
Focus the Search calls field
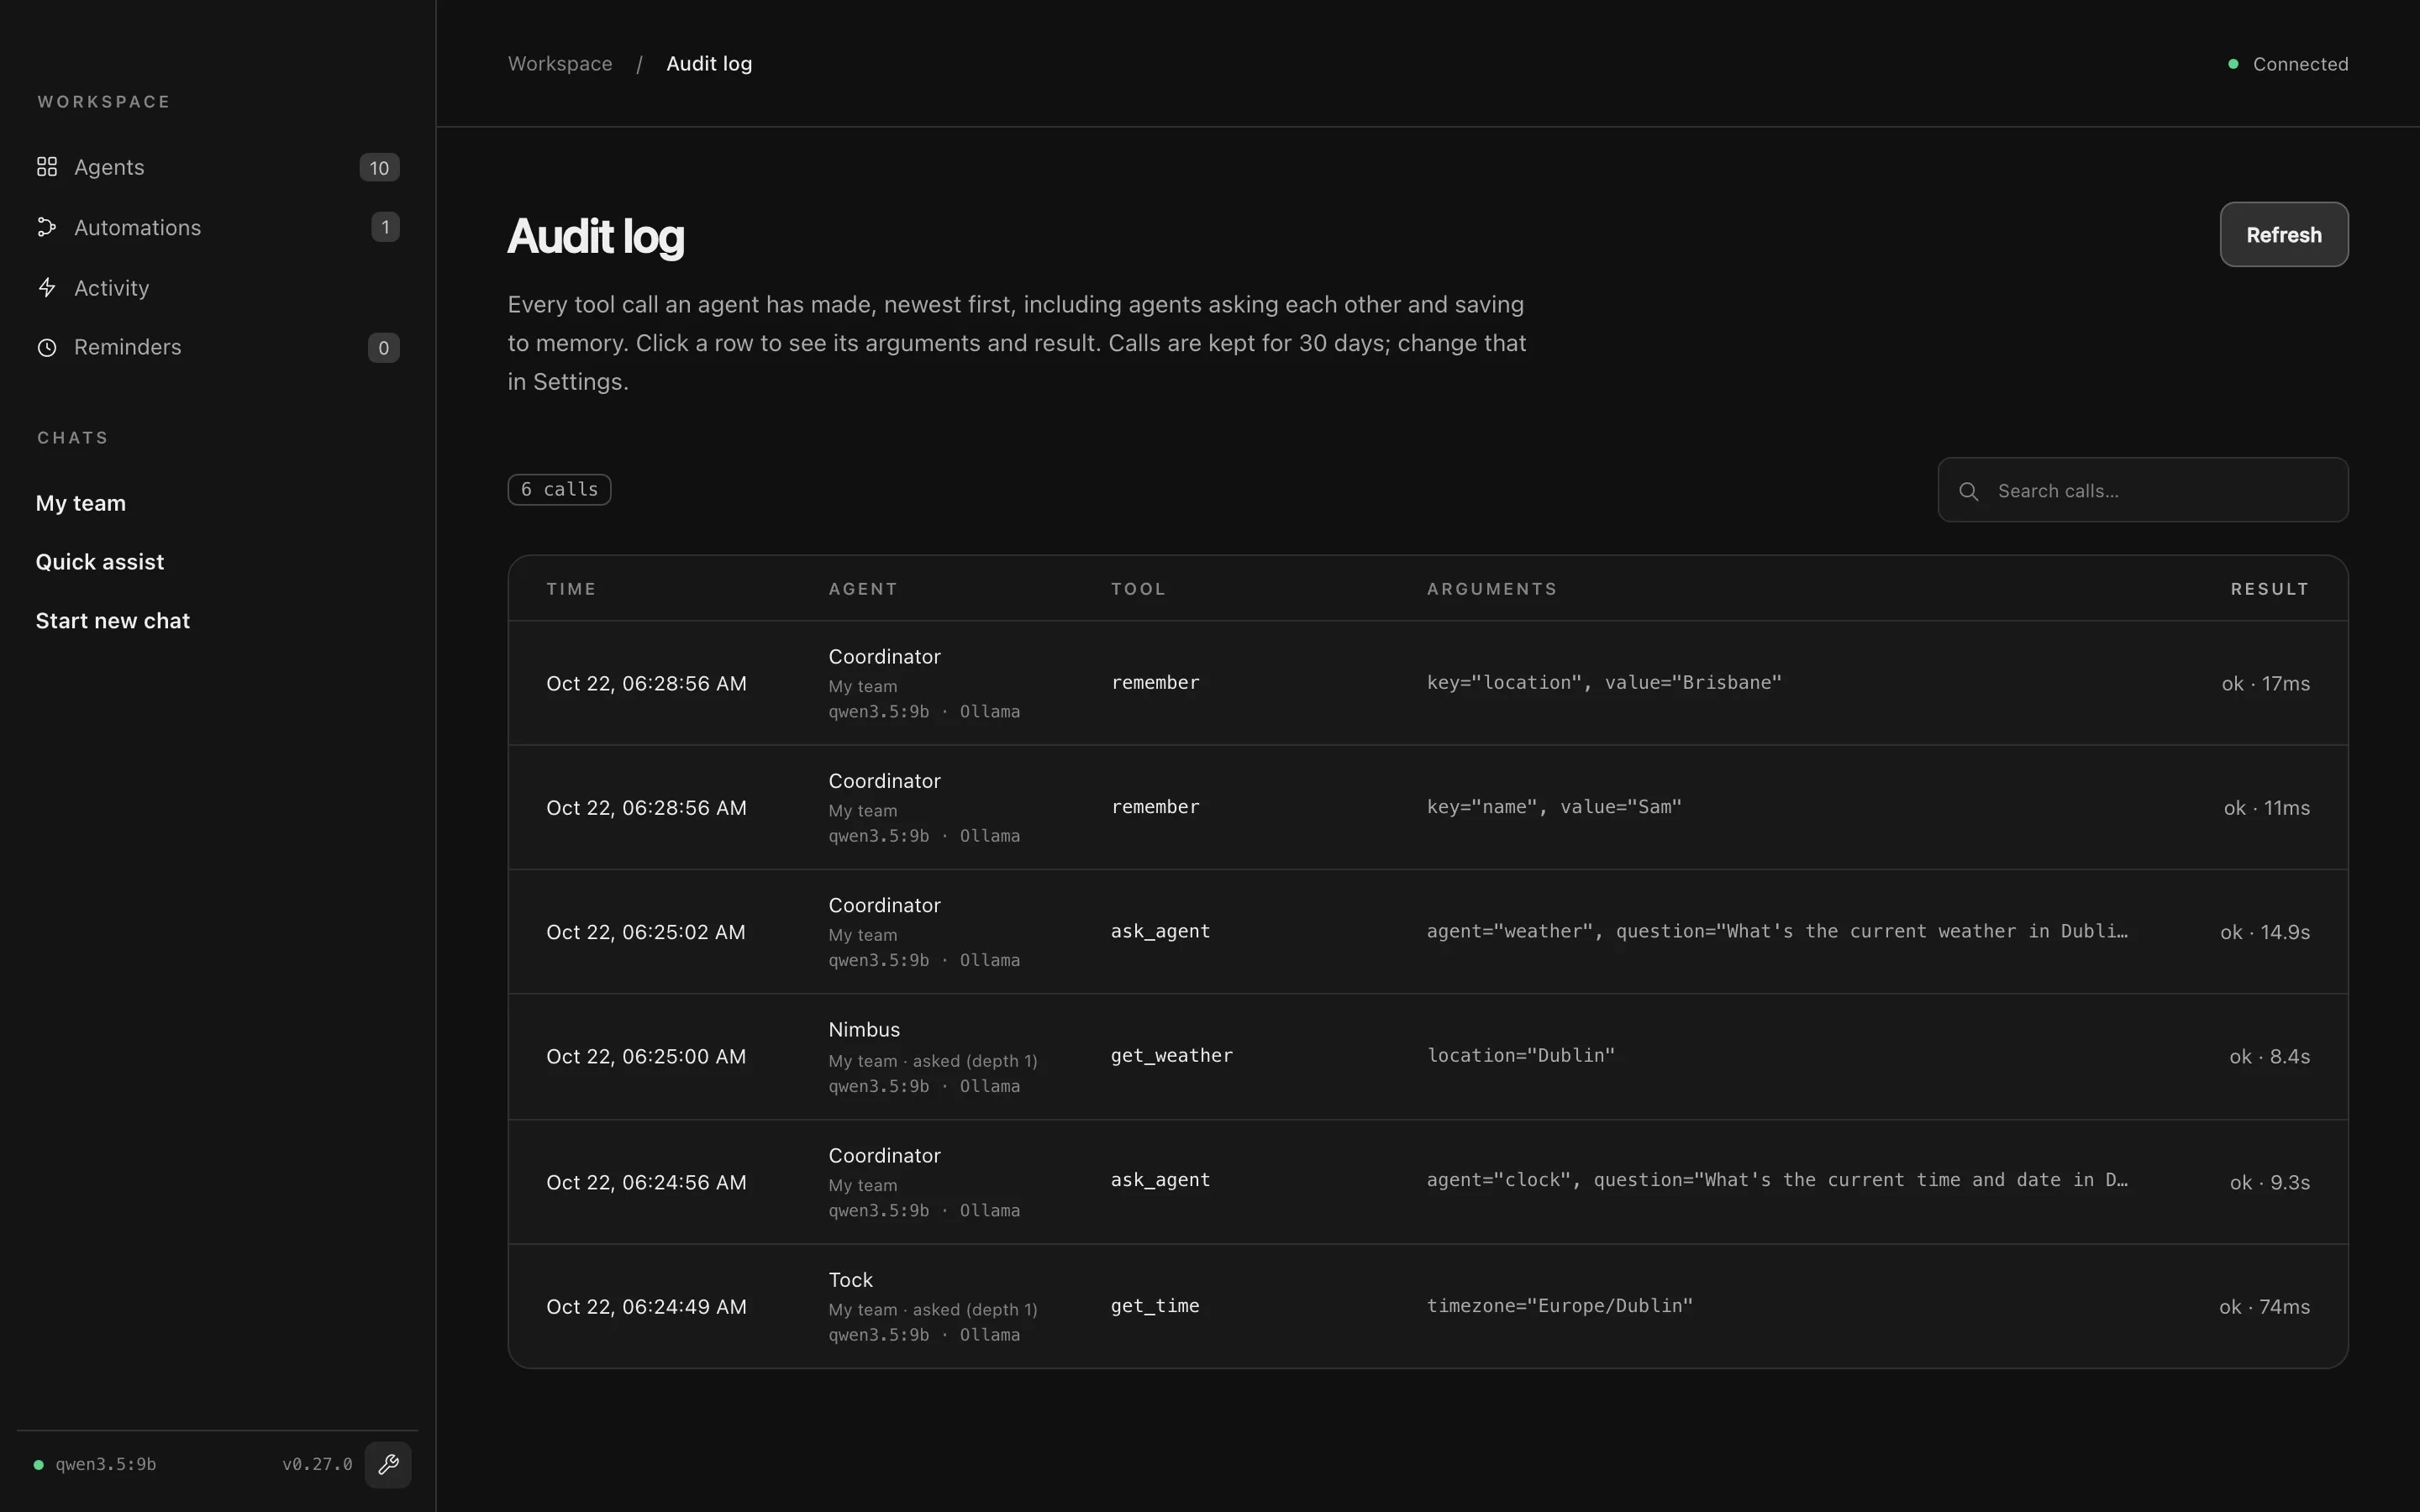pyautogui.click(x=2143, y=490)
